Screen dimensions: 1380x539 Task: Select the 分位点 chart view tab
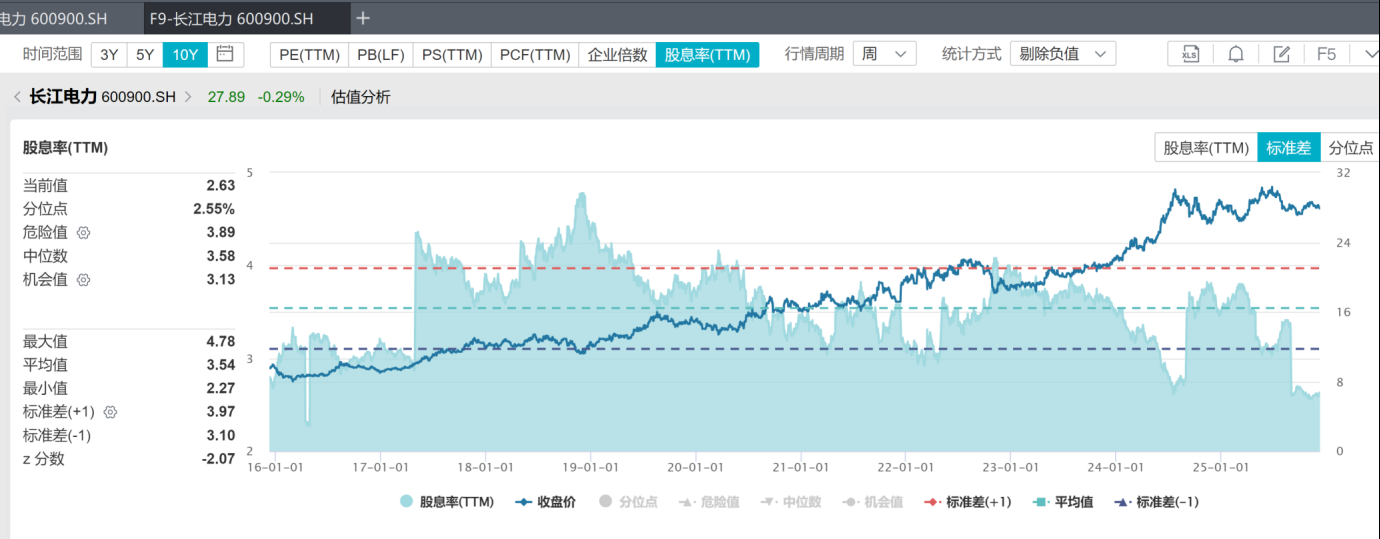(1350, 148)
